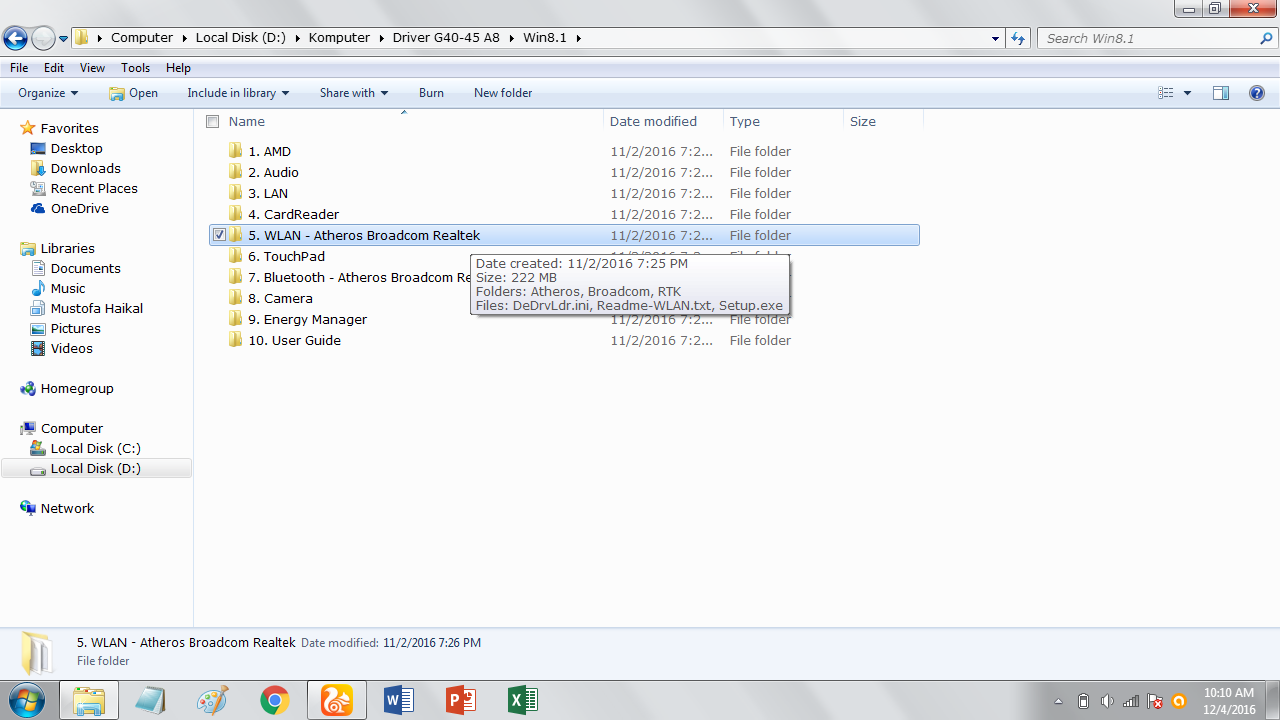The width and height of the screenshot is (1280, 720).
Task: Refresh the current folder view
Action: (x=1018, y=38)
